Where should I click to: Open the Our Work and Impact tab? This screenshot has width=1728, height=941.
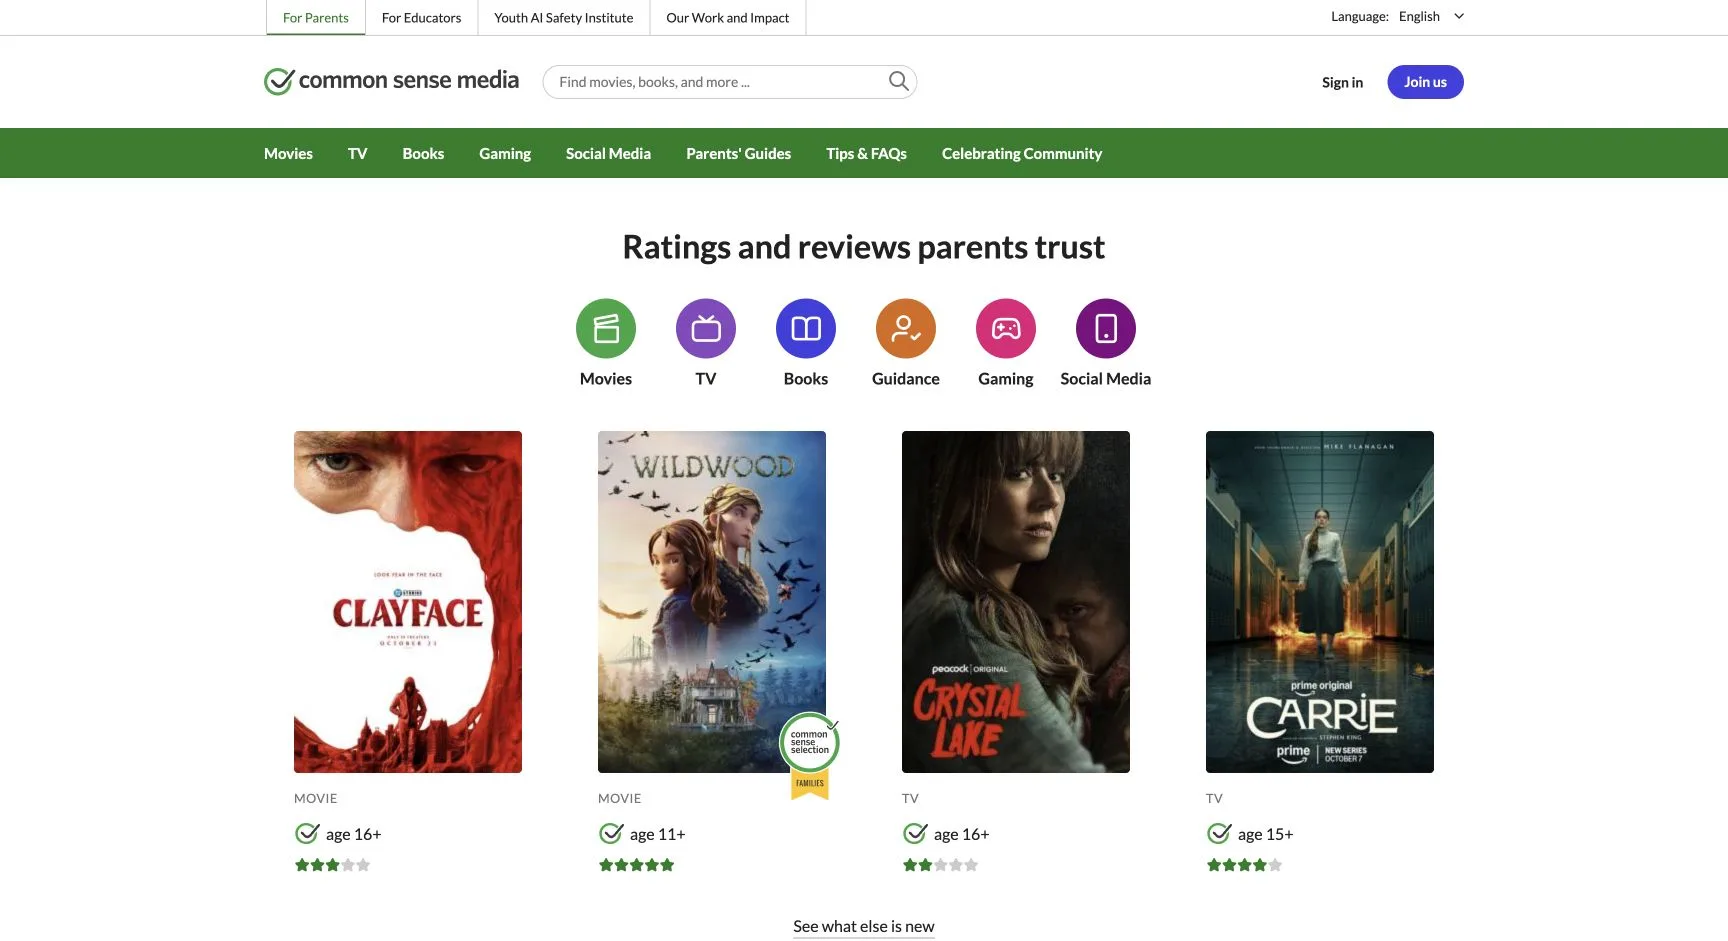[728, 18]
